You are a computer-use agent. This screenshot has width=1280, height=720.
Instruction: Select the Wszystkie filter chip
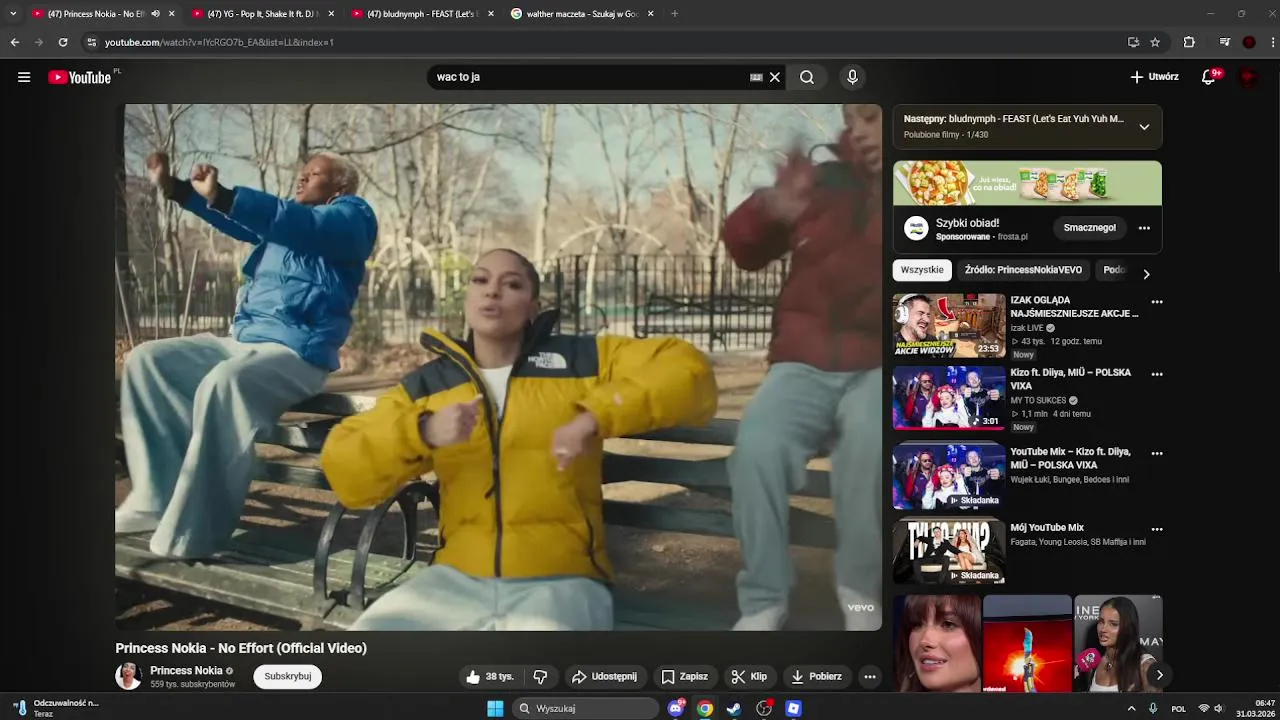(922, 270)
